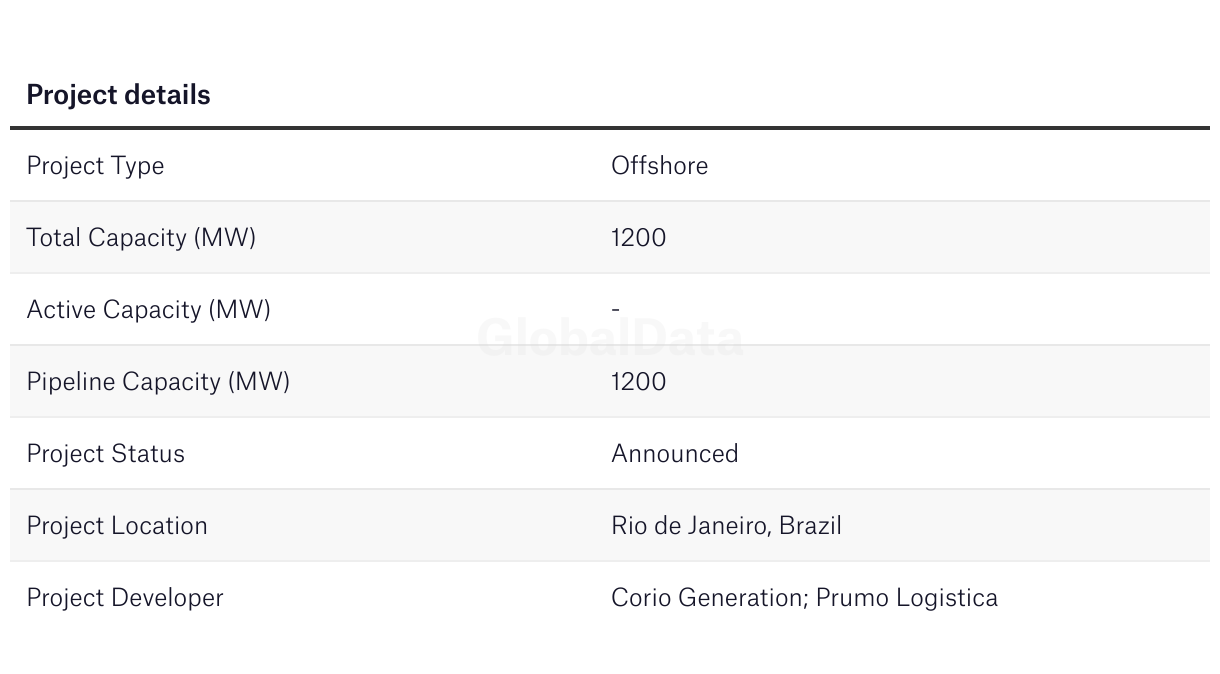Click the faint GlobalData watermark

610,338
